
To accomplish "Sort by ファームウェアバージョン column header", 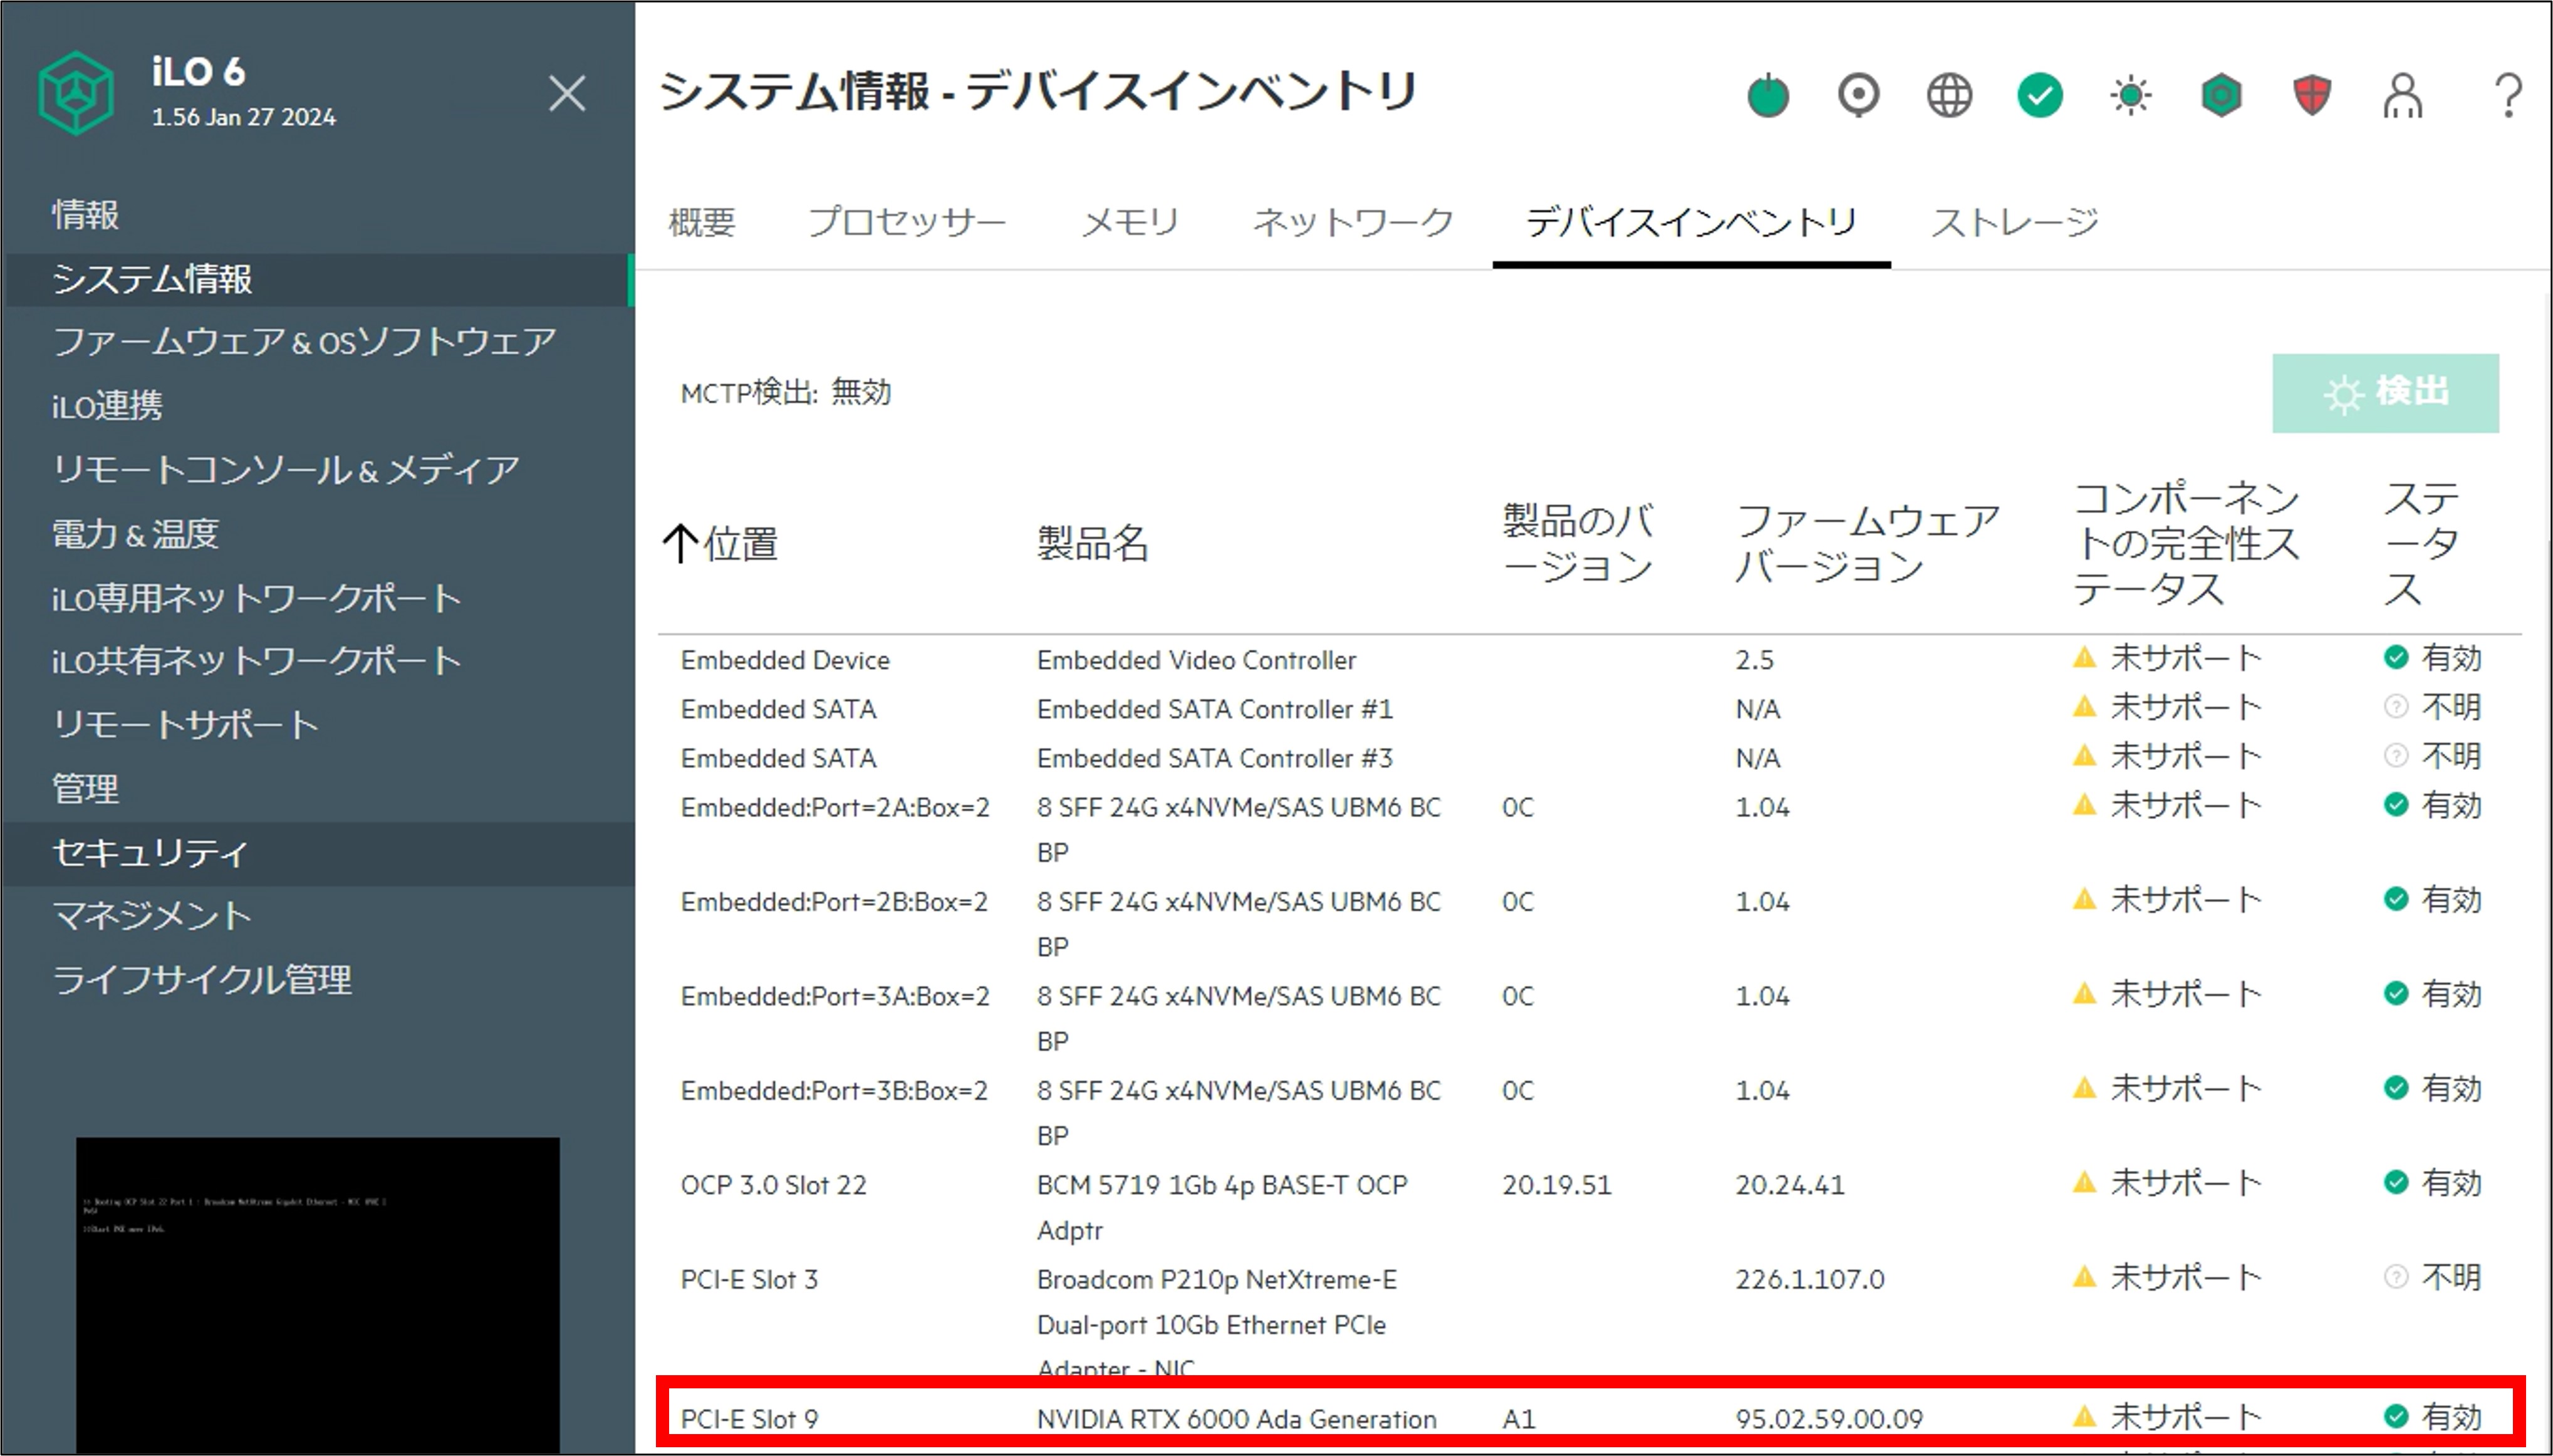I will pyautogui.click(x=1867, y=543).
